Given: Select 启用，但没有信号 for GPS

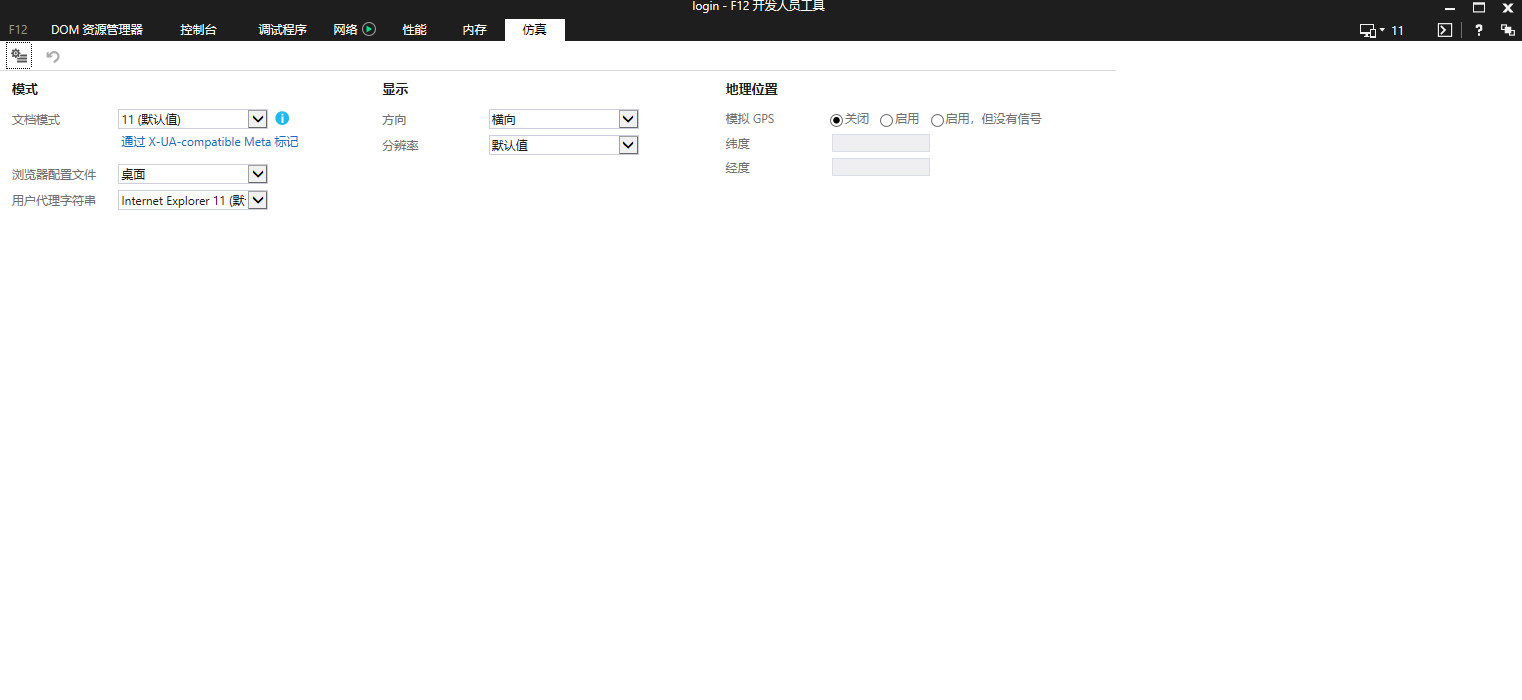Looking at the screenshot, I should pyautogui.click(x=938, y=119).
